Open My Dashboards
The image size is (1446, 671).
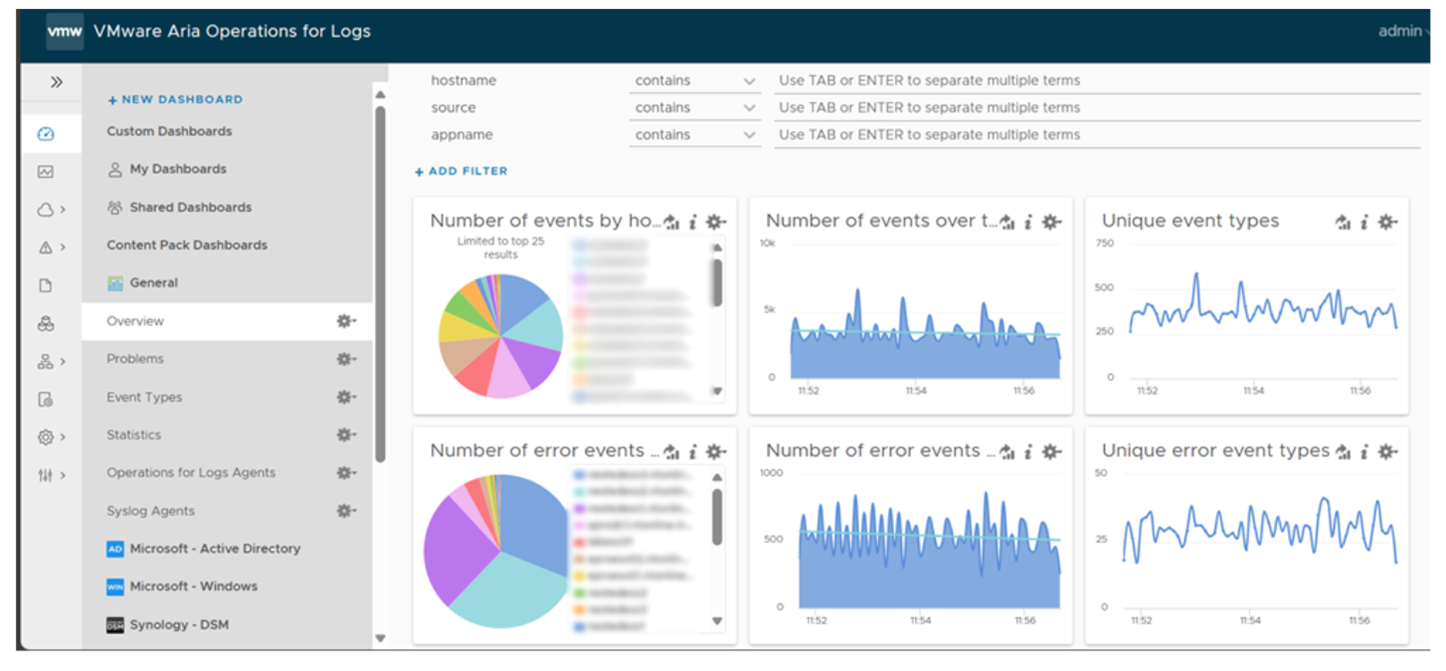(x=178, y=169)
